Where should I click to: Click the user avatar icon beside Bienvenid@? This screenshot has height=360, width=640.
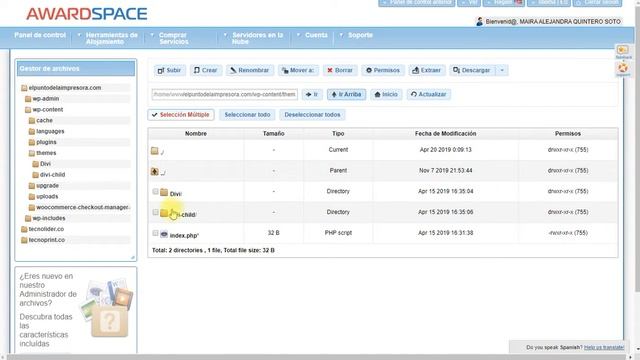tap(480, 22)
